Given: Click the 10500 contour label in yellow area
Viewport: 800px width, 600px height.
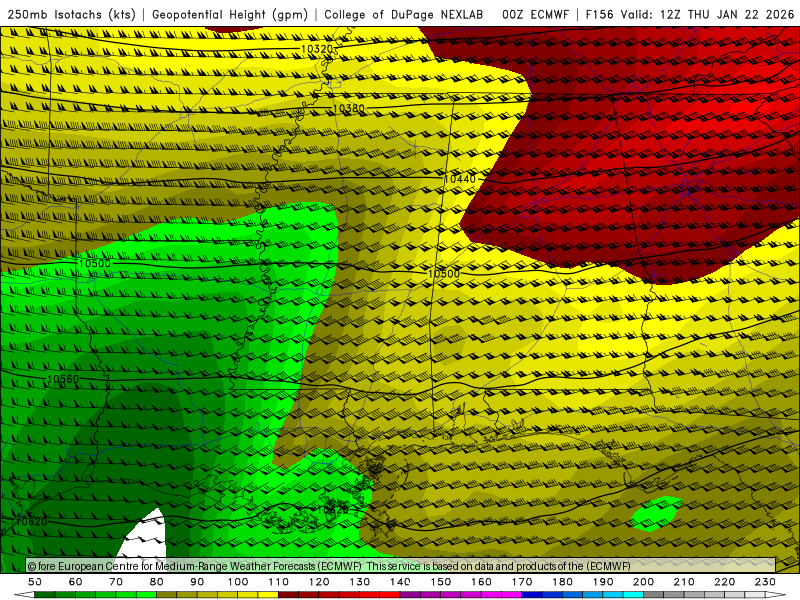Looking at the screenshot, I should [x=443, y=273].
